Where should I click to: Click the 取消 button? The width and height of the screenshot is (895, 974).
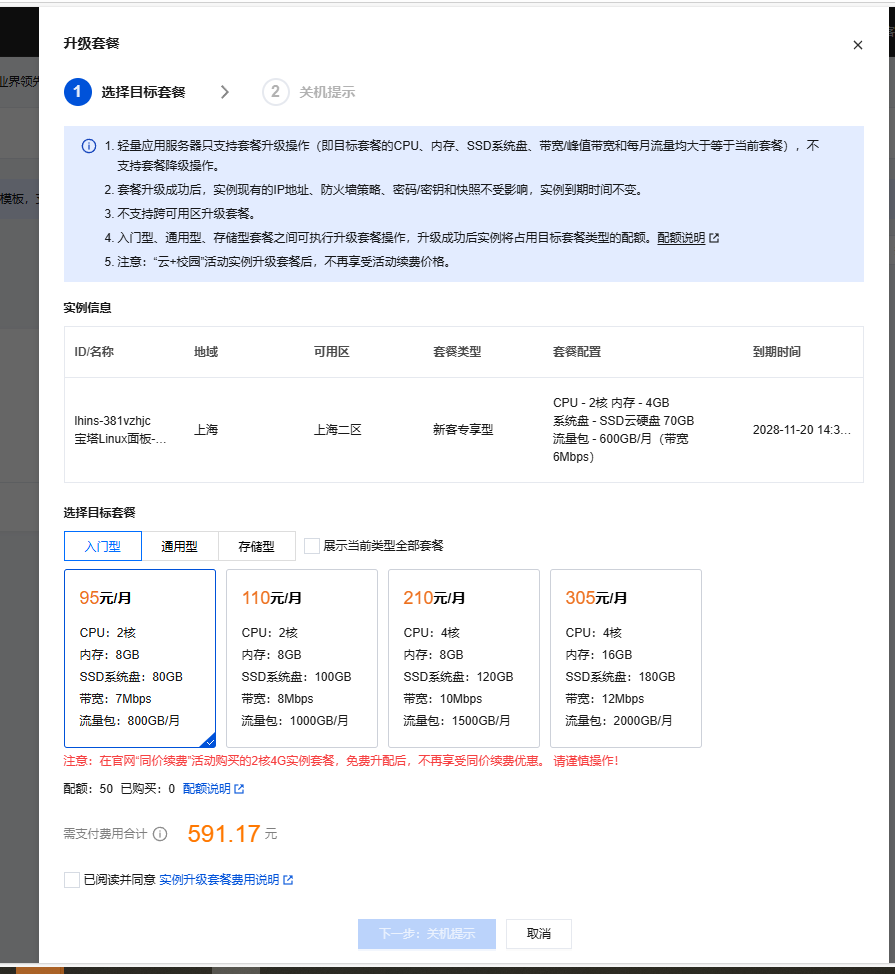click(x=538, y=933)
